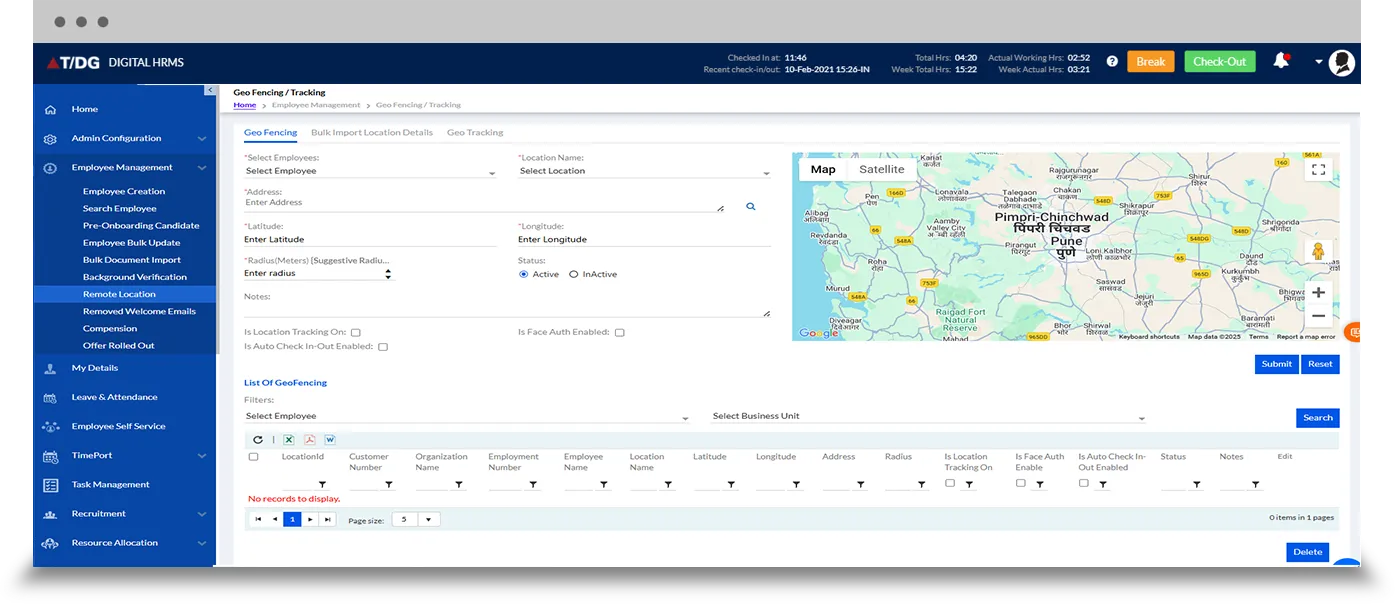Open the Select Employees dropdown in form
Viewport: 1395px width, 604px height.
[x=369, y=171]
